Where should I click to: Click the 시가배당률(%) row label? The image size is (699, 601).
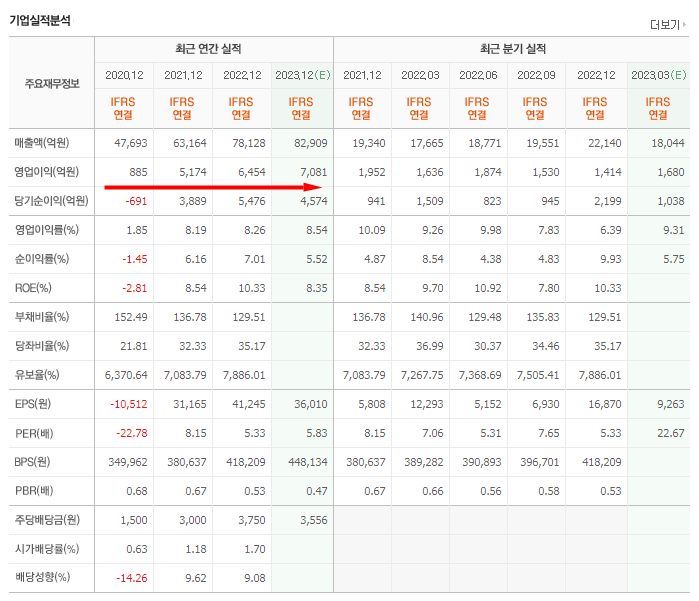click(x=47, y=549)
